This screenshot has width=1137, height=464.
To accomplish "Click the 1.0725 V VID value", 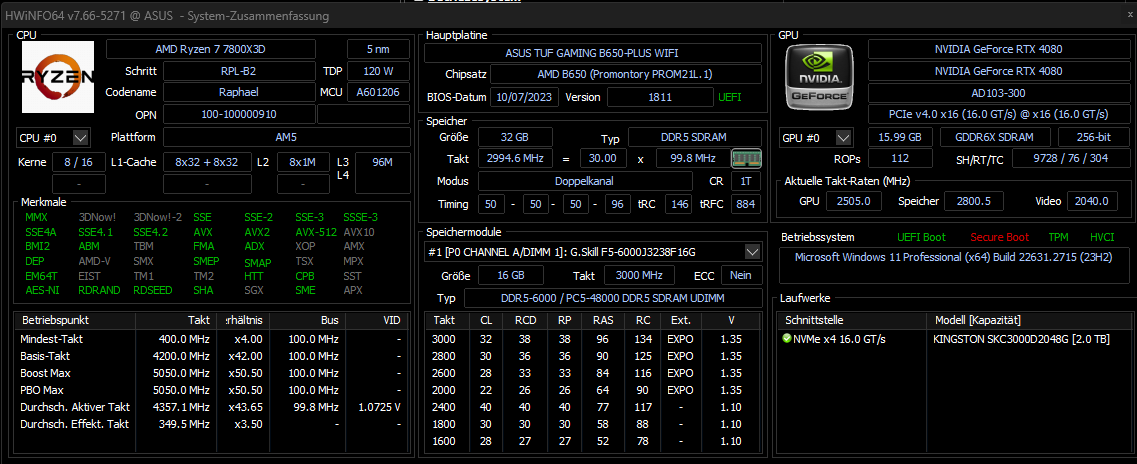I will point(379,407).
